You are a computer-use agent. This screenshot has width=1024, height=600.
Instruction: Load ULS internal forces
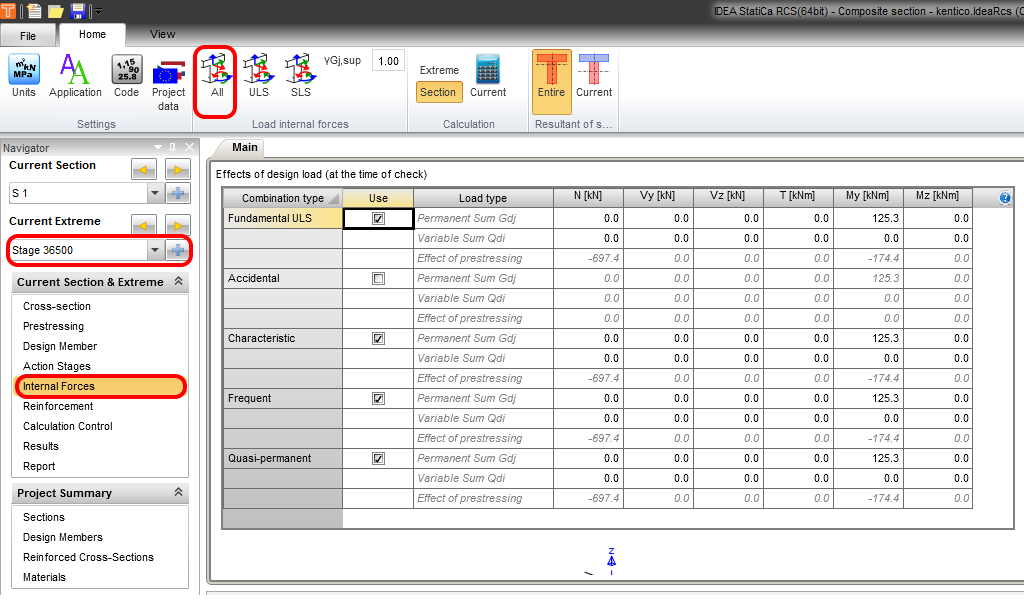[x=258, y=77]
